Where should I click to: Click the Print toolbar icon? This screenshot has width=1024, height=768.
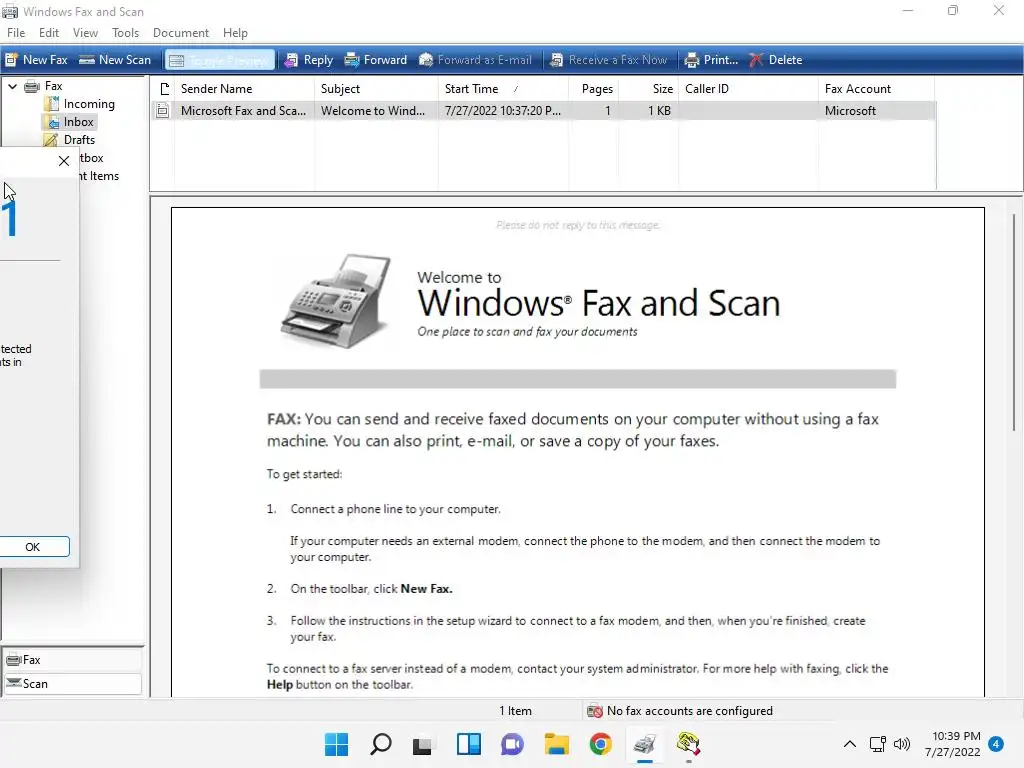[x=692, y=60]
